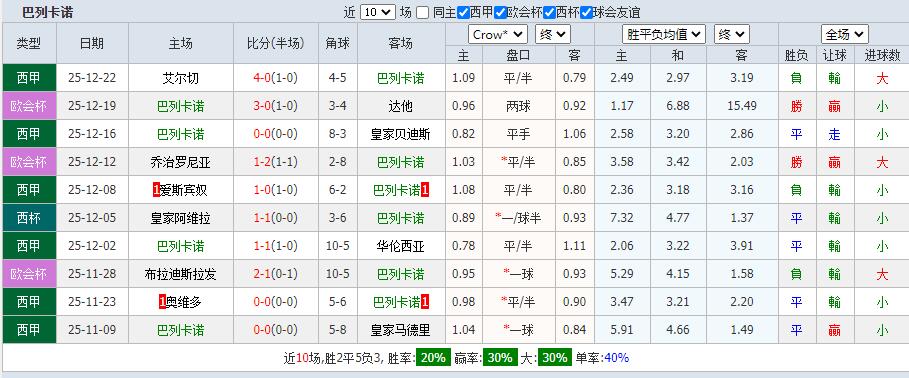Click the 欧会杯 tag in the 25-12-19 row
909x378 pixels.
coord(29,106)
